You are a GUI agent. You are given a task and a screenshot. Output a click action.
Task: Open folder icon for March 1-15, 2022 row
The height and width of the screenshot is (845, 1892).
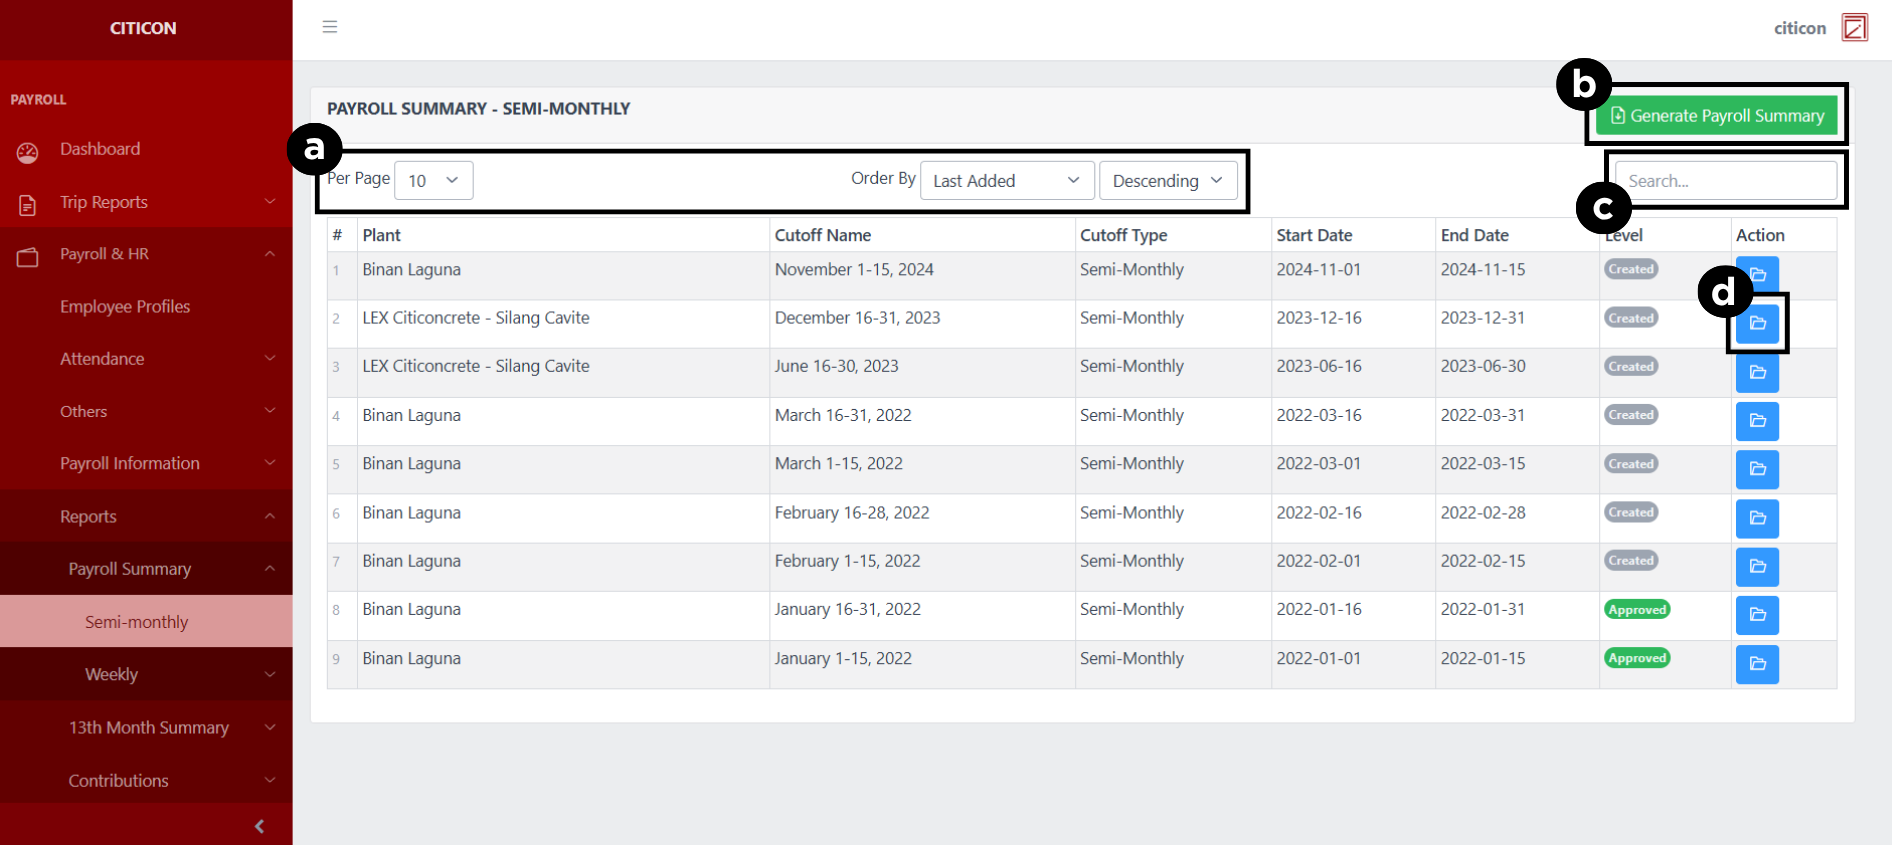point(1757,469)
